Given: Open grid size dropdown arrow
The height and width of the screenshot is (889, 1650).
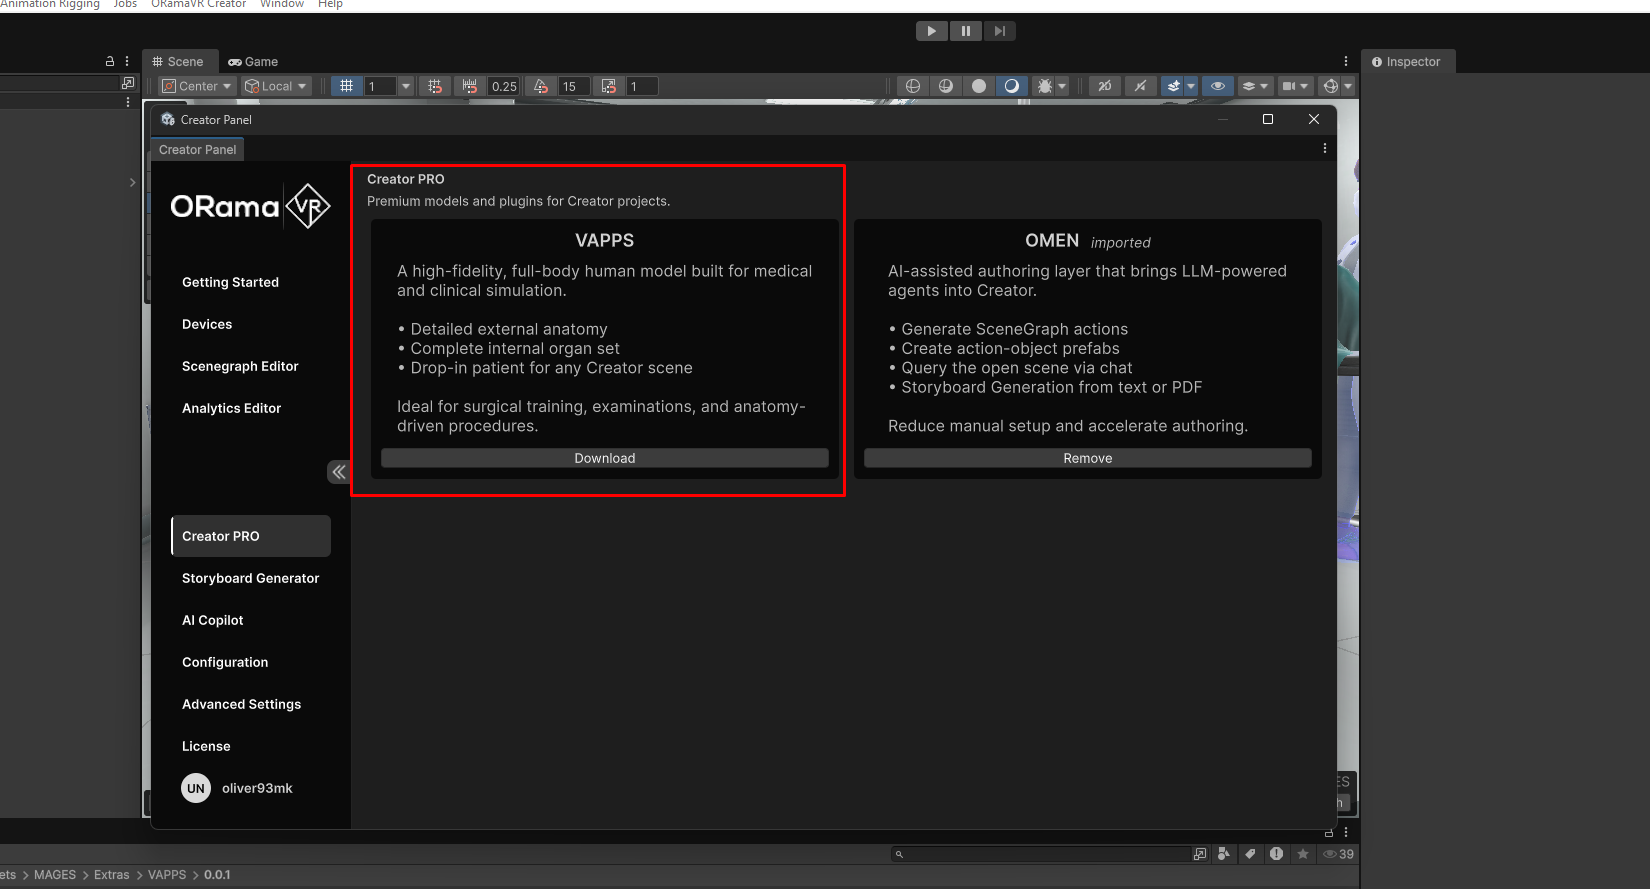Looking at the screenshot, I should 405,86.
